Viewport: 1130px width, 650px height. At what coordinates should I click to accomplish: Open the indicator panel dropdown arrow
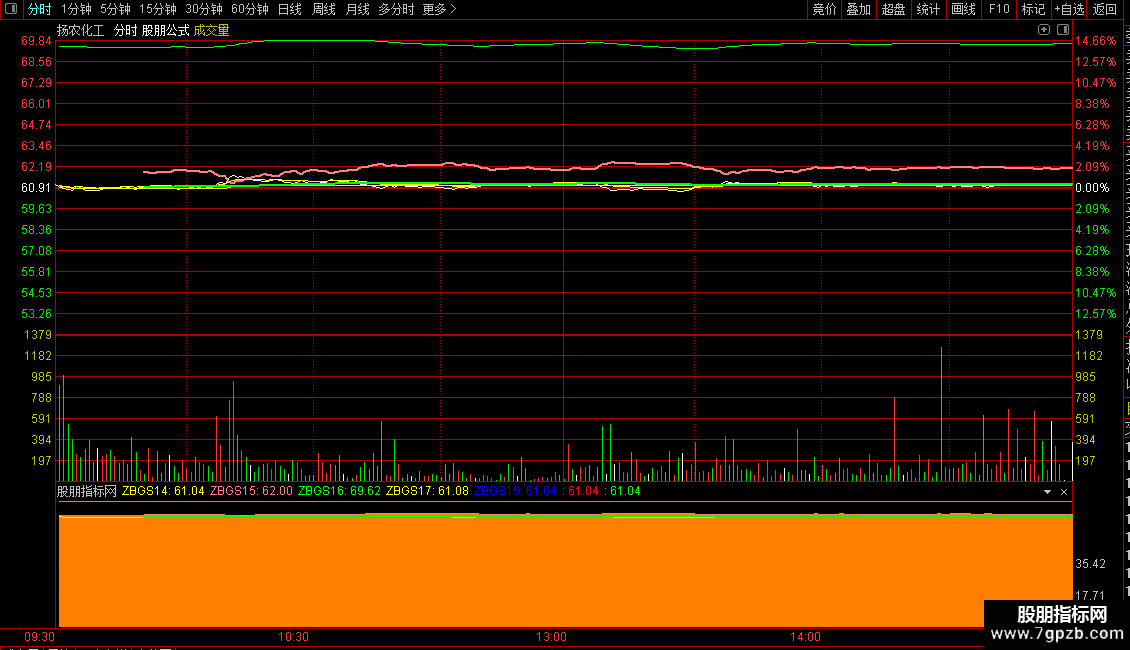(x=1047, y=491)
